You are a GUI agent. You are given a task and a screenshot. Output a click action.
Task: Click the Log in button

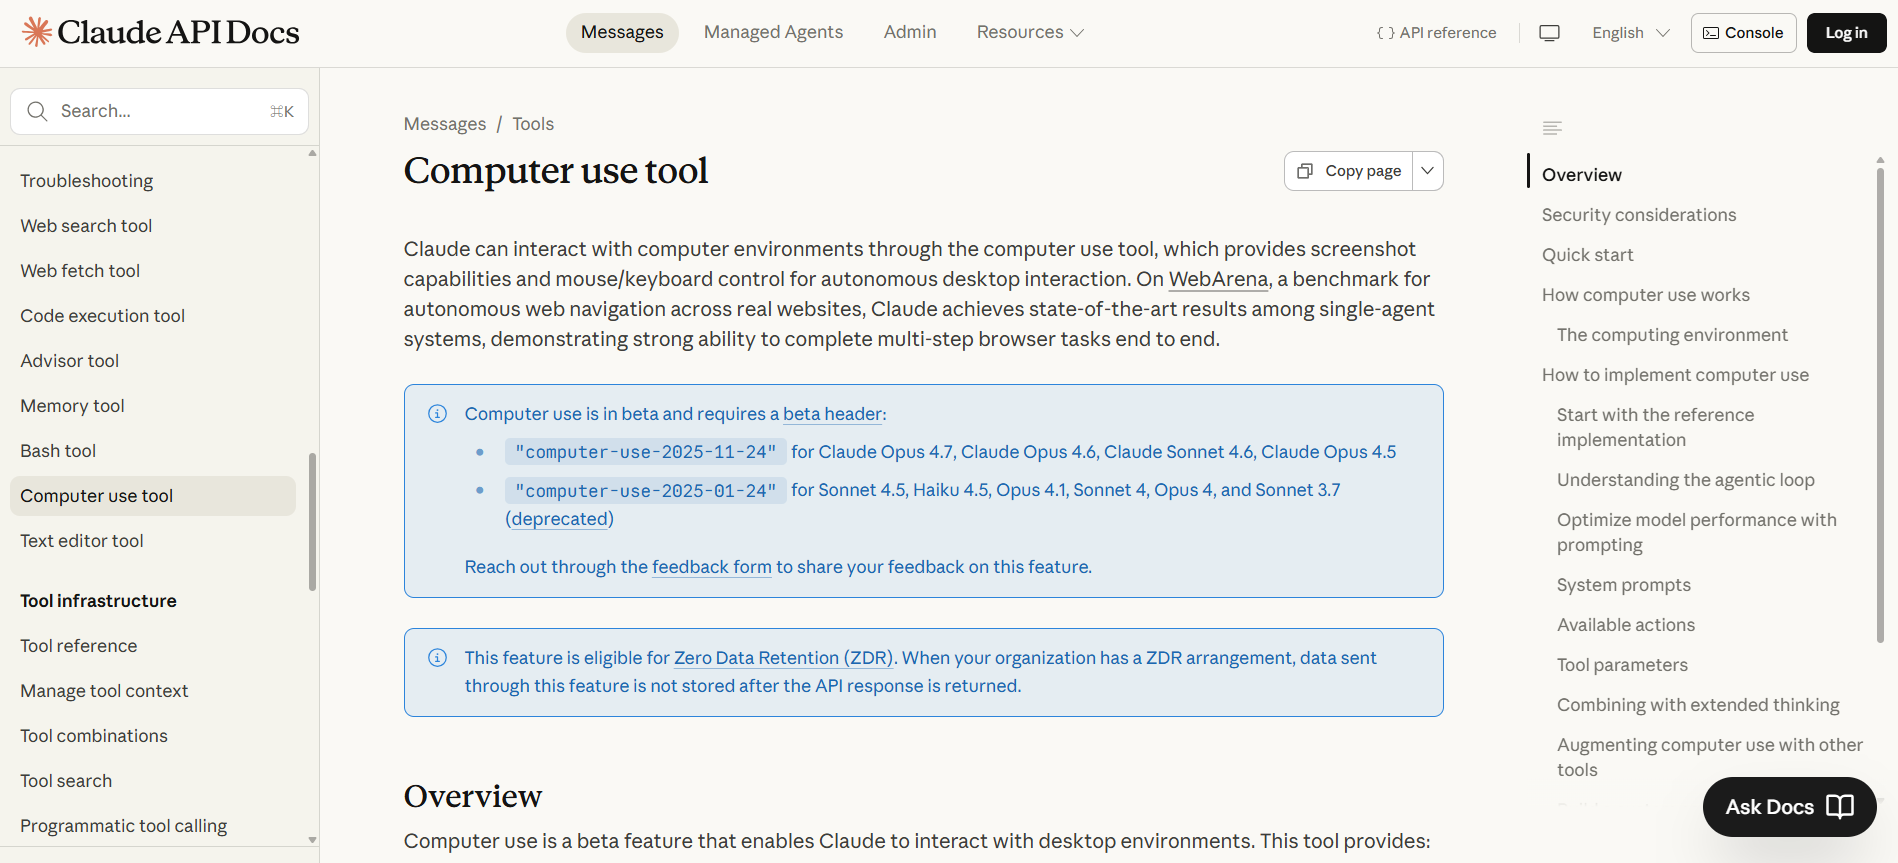coord(1846,33)
